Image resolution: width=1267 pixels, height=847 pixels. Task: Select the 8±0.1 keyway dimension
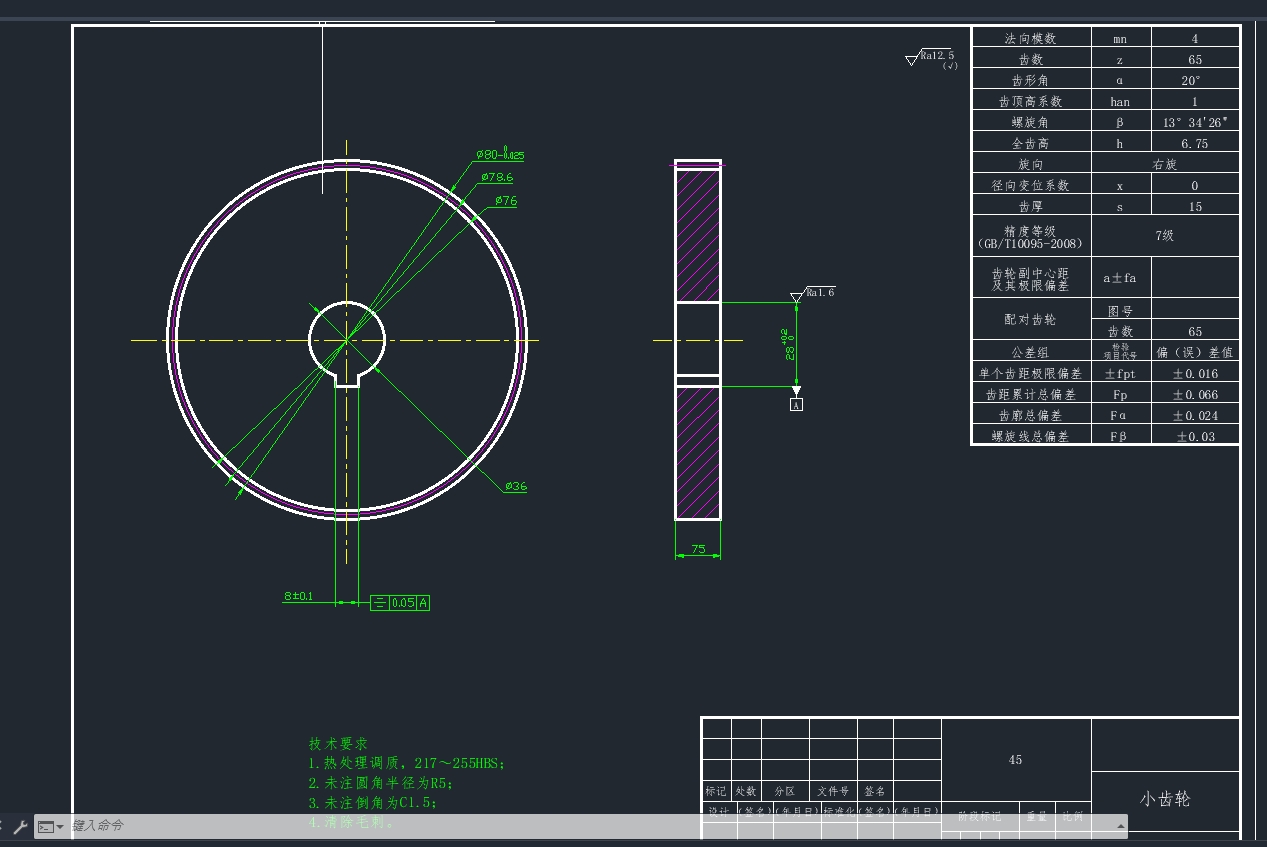tap(298, 596)
